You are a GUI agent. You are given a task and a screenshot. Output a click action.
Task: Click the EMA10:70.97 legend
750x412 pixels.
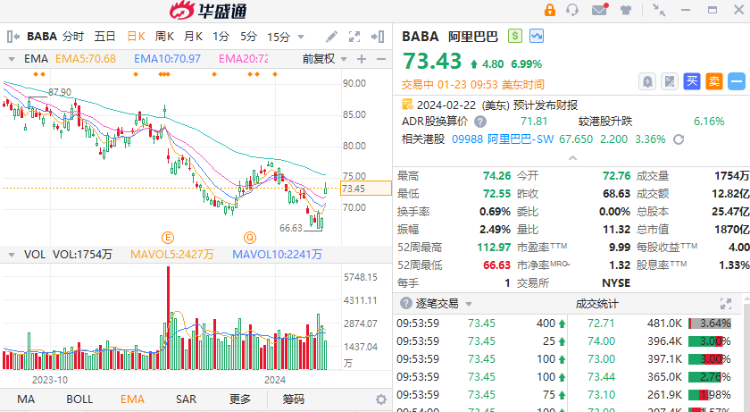click(167, 59)
